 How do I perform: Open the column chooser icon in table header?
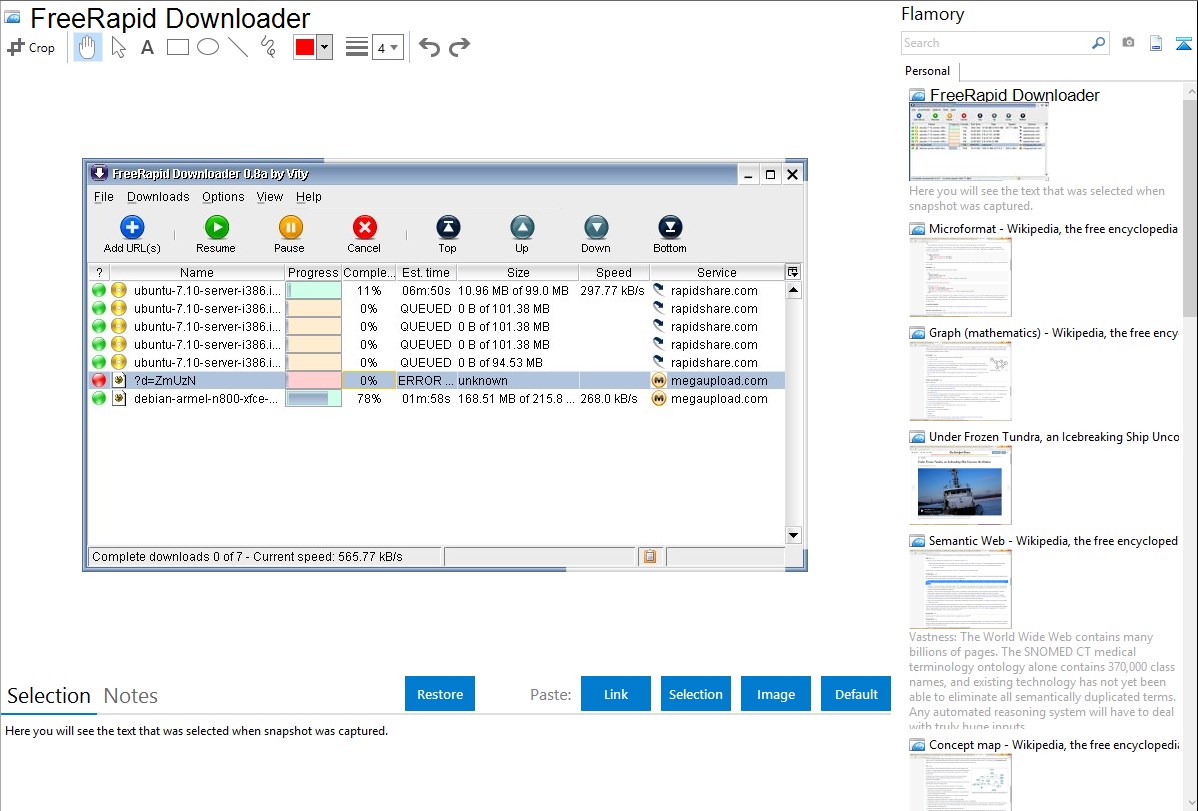point(793,272)
